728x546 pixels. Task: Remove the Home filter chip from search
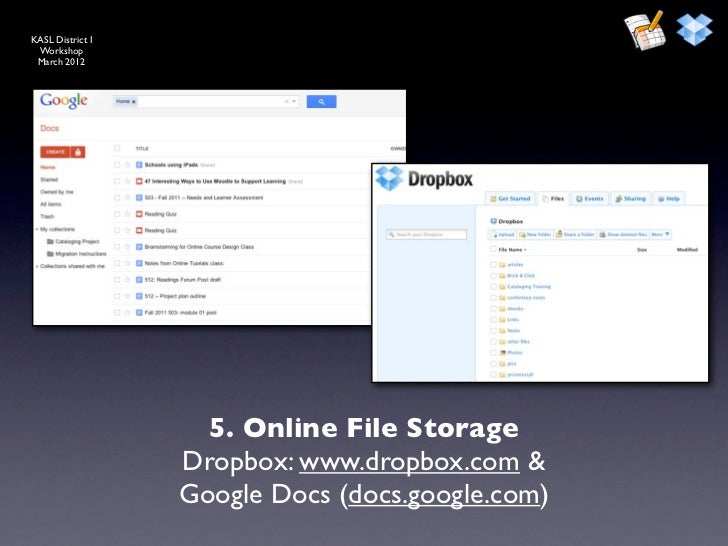pos(134,102)
